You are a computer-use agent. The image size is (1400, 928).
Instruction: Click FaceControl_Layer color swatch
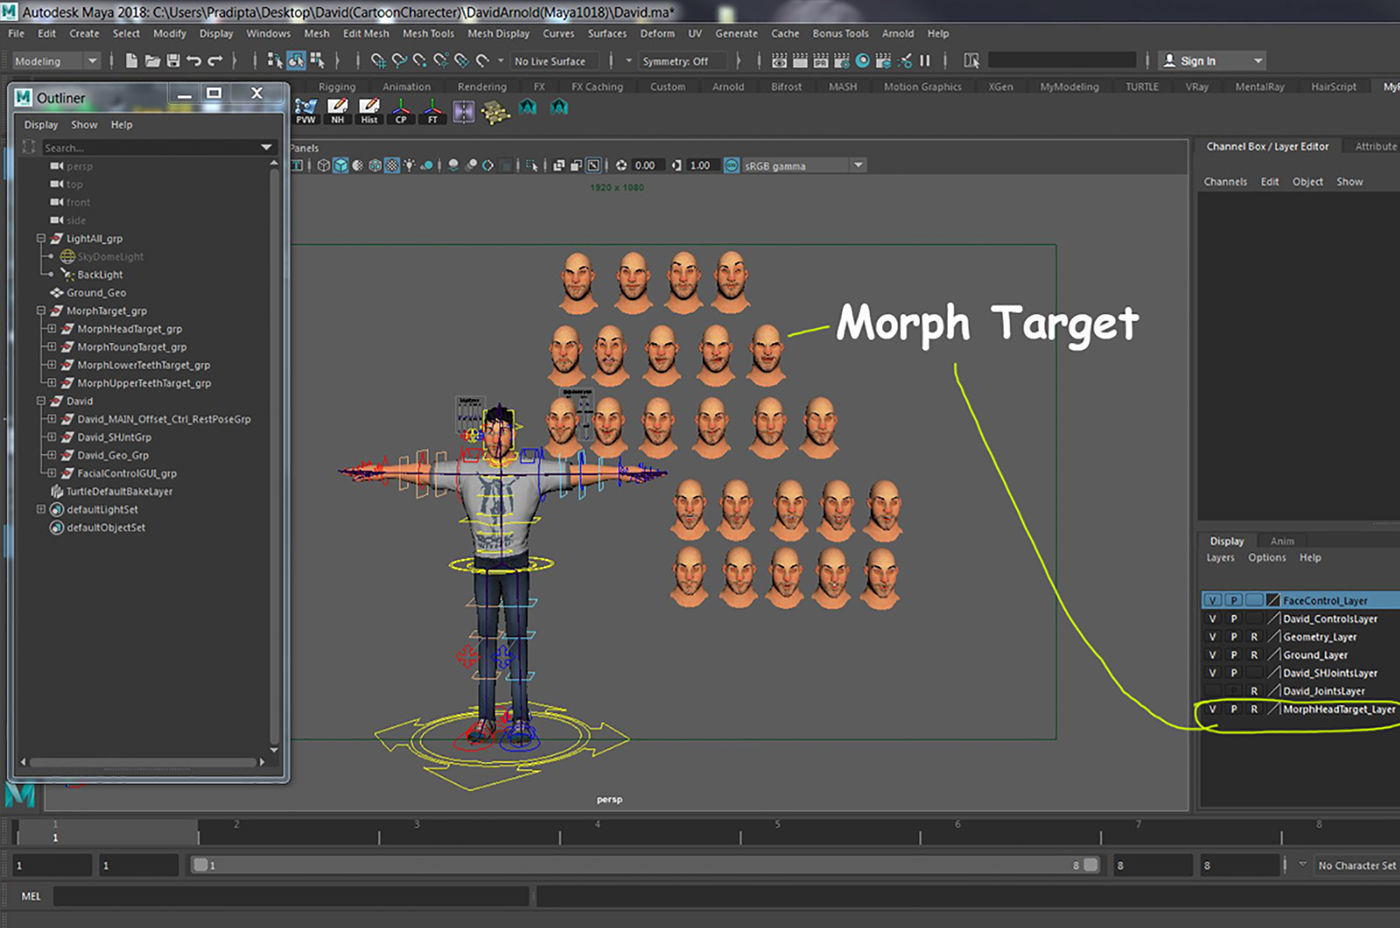click(x=1273, y=600)
